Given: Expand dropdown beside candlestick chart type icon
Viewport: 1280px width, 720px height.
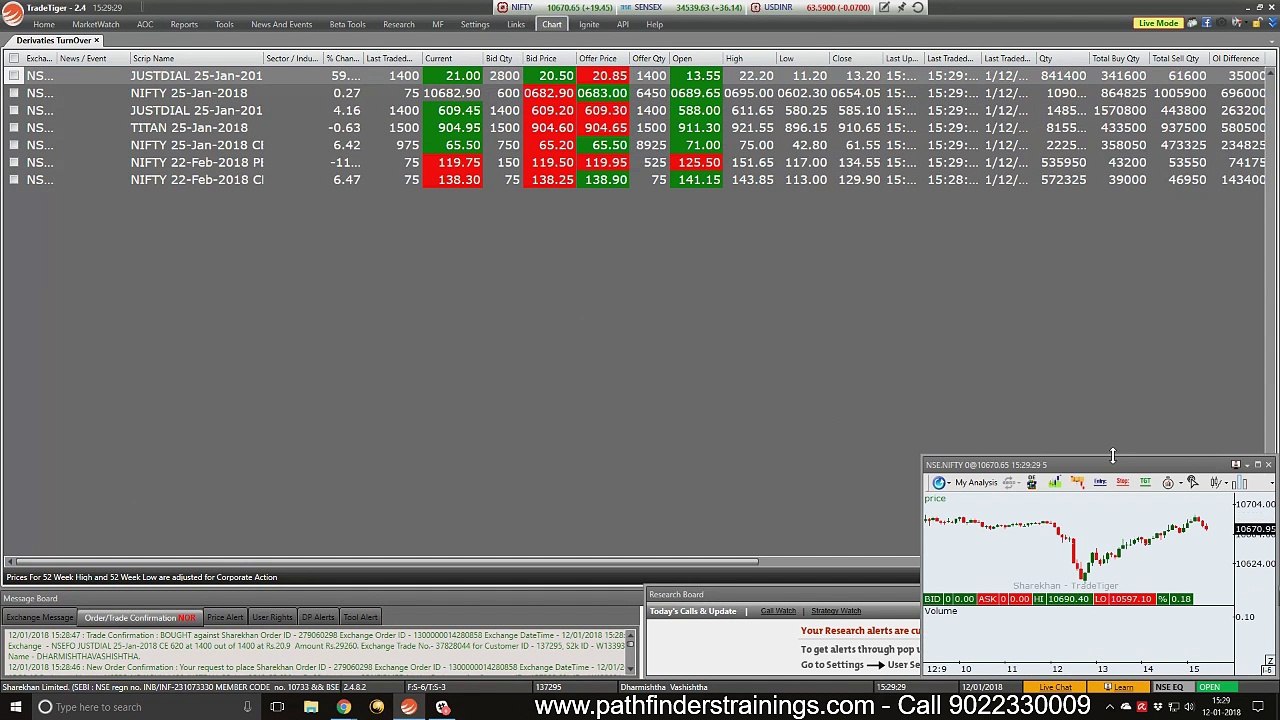Looking at the screenshot, I should pyautogui.click(x=1226, y=483).
